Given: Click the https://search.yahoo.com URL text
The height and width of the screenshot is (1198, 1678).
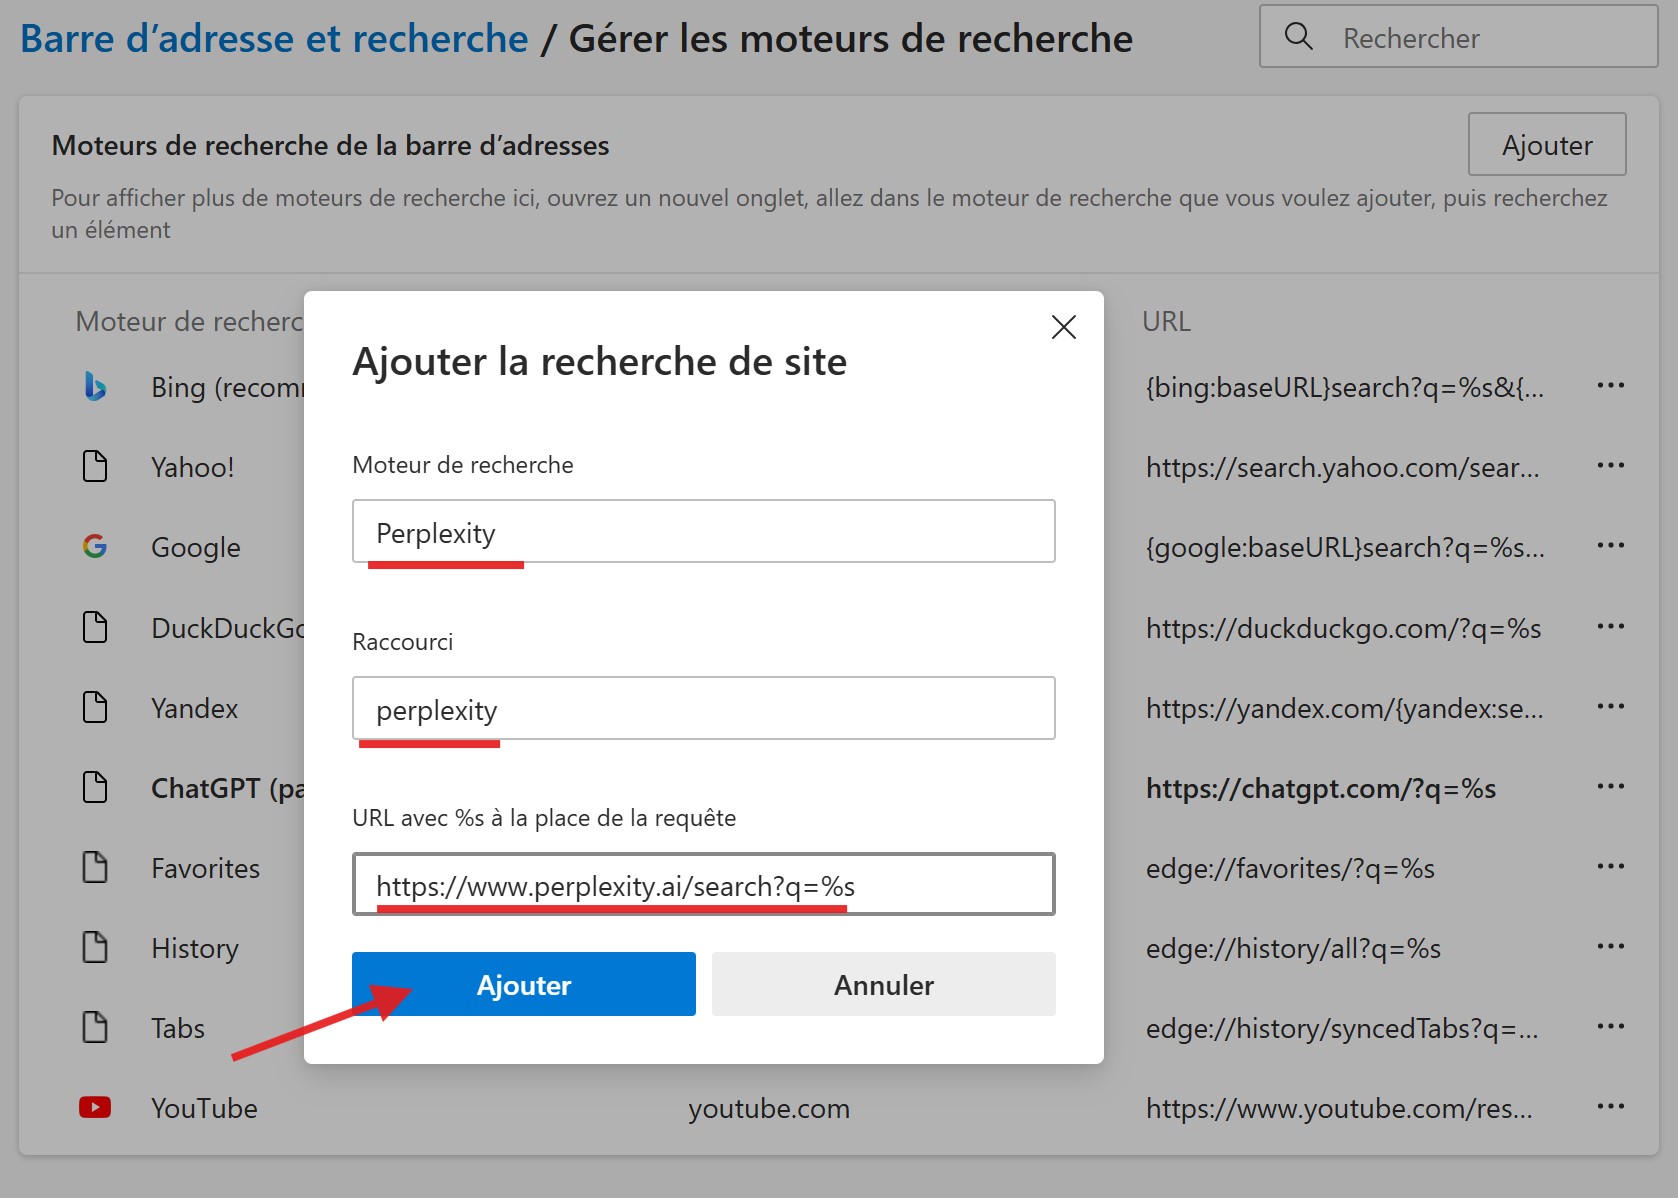Looking at the screenshot, I should pos(1343,467).
